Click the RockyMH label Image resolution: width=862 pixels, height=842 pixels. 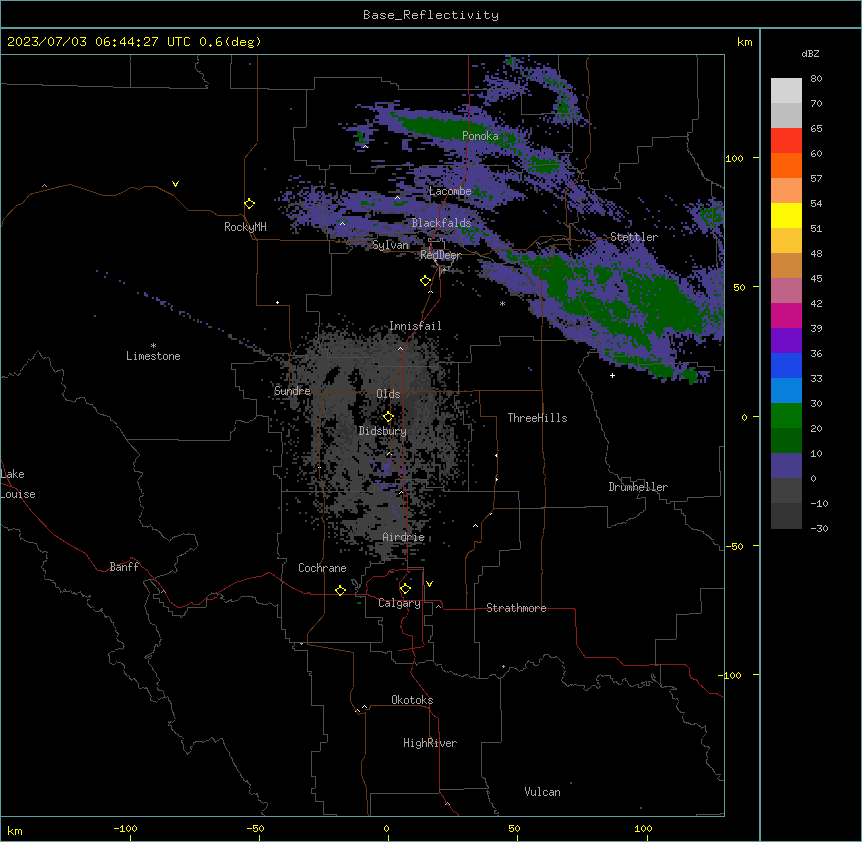[x=245, y=227]
